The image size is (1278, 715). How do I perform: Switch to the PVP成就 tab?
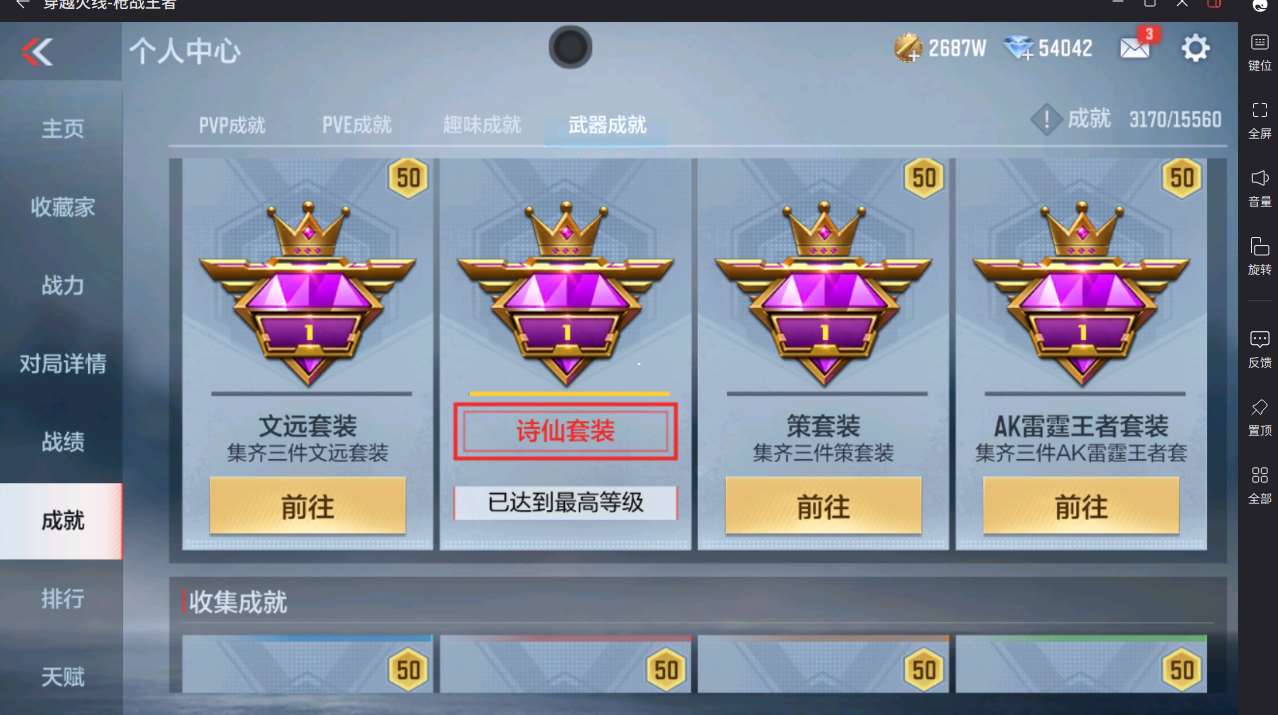(232, 125)
